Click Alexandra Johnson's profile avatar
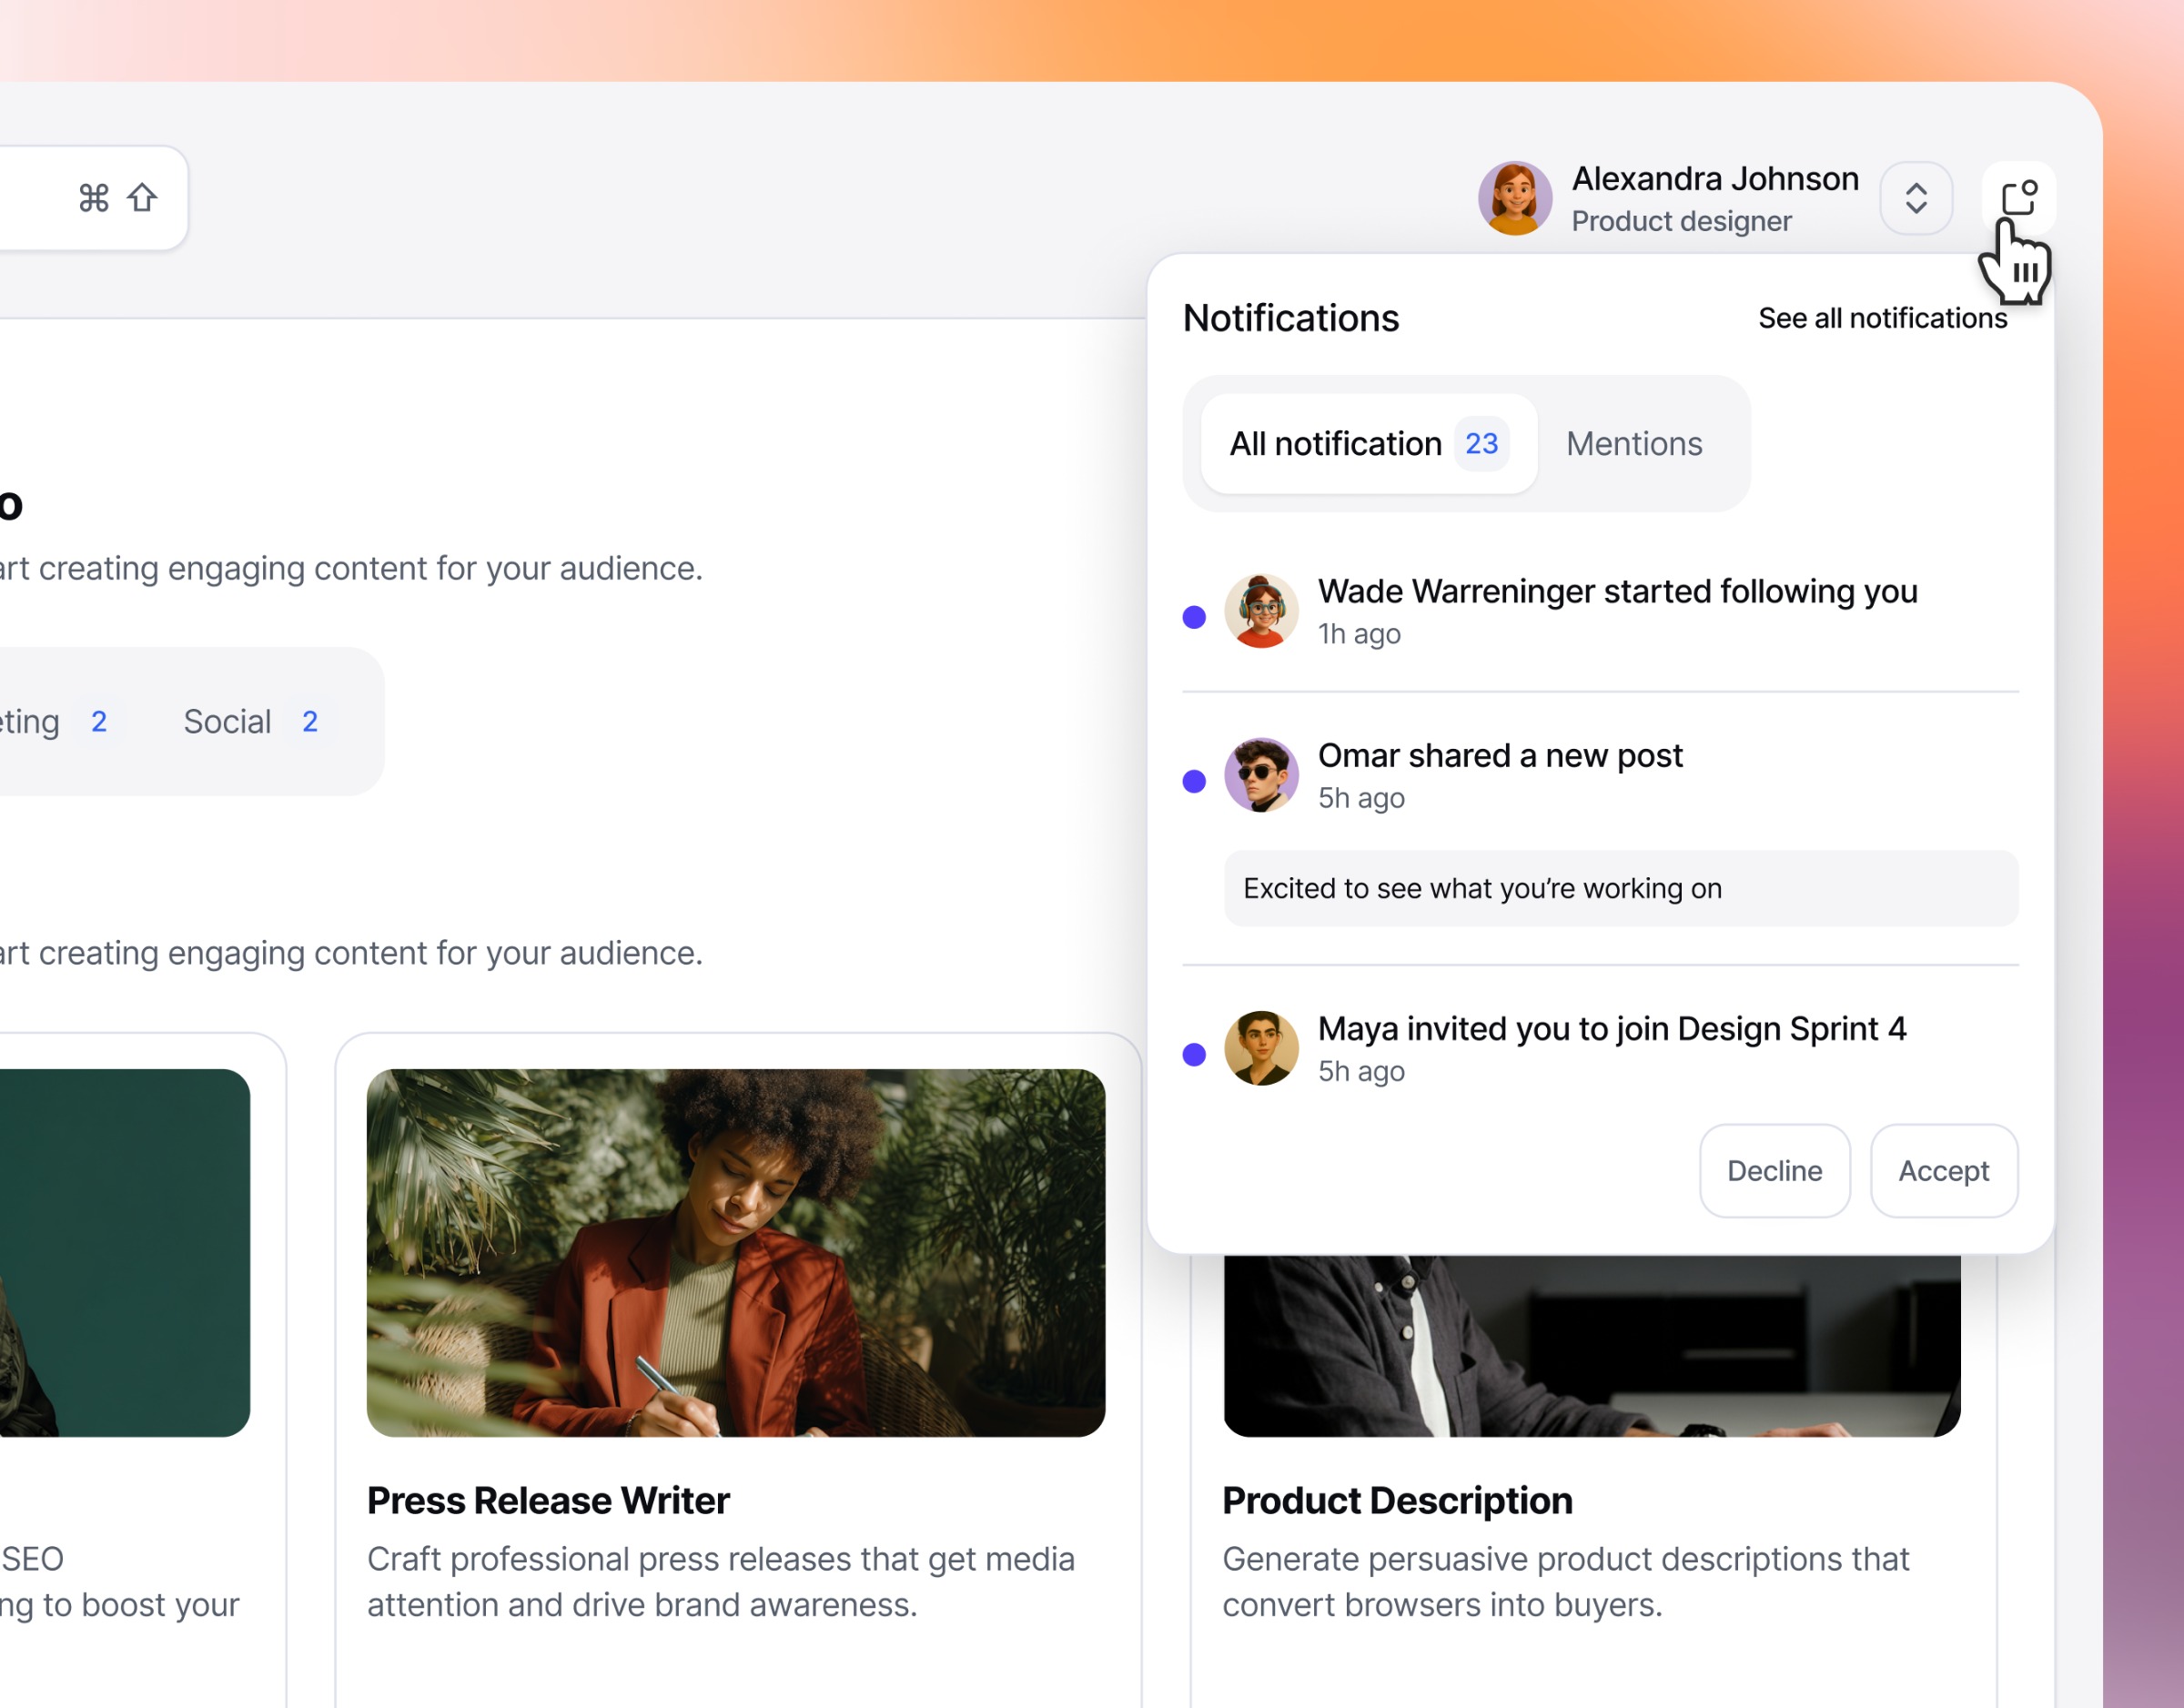The height and width of the screenshot is (1708, 2184). point(1514,198)
